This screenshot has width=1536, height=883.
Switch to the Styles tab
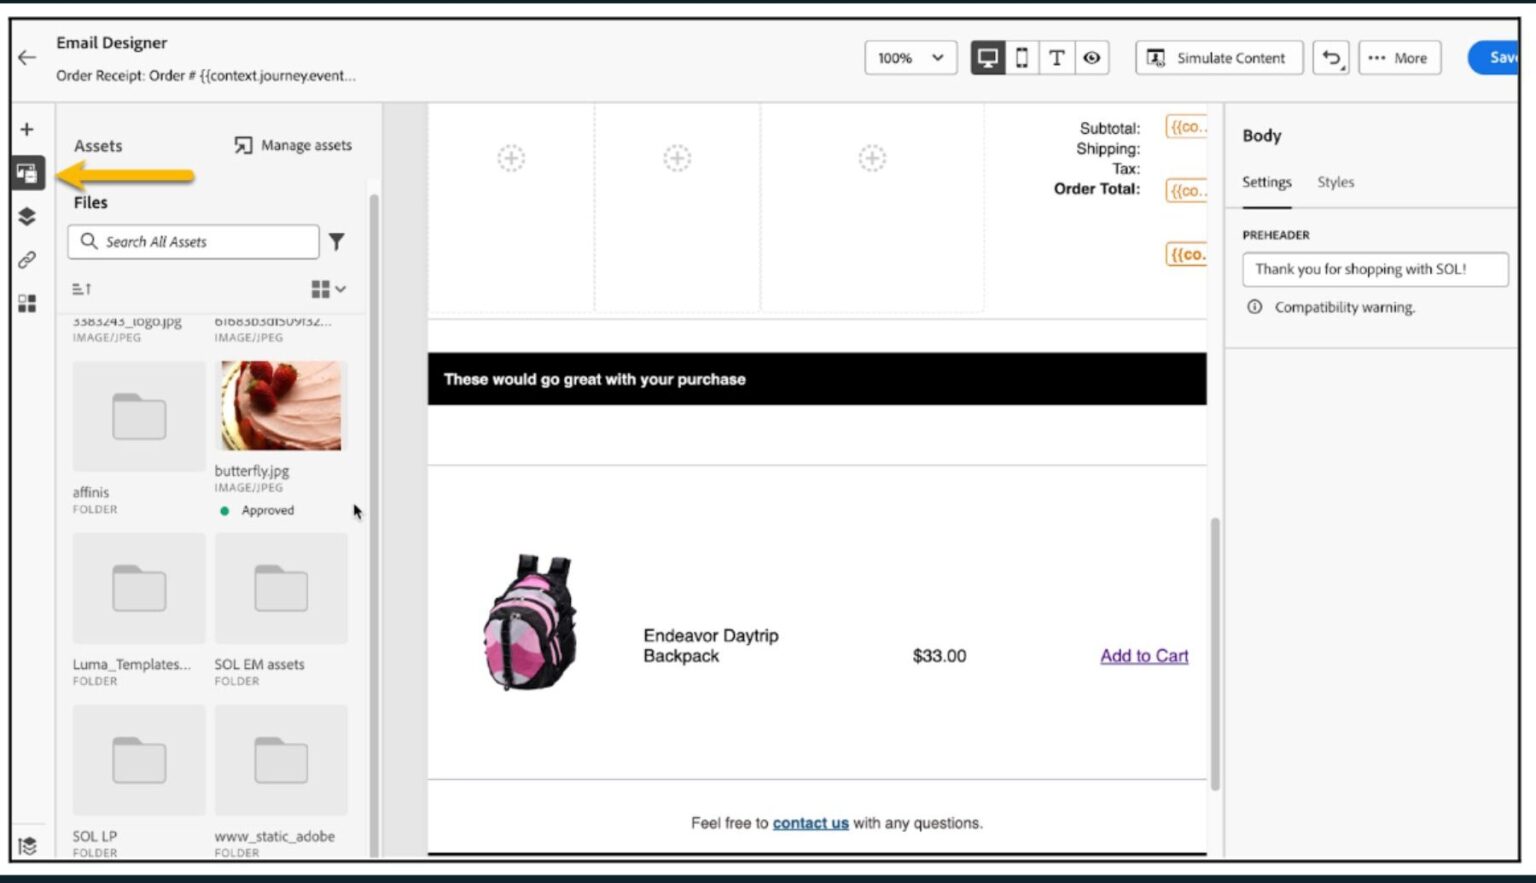coord(1335,182)
